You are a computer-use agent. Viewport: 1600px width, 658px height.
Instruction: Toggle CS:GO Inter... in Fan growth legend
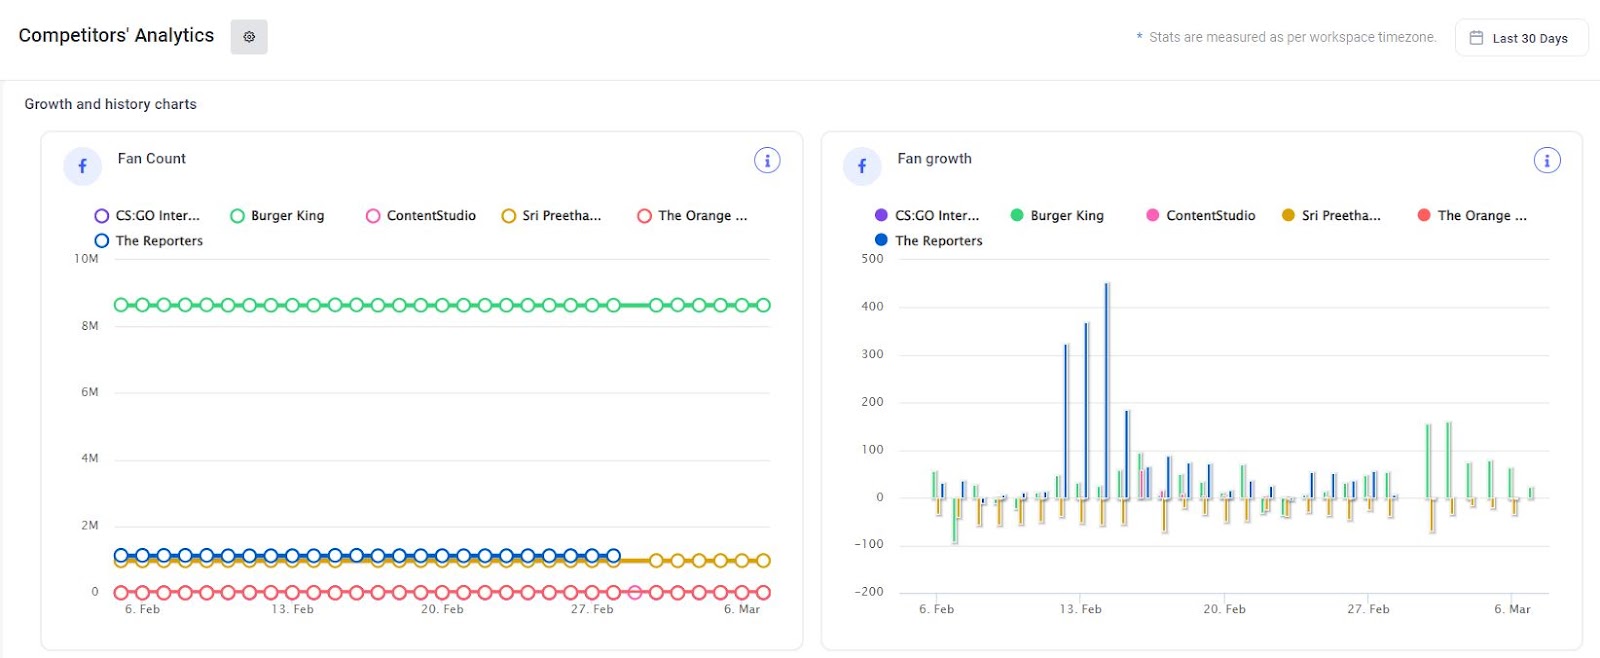pos(927,215)
